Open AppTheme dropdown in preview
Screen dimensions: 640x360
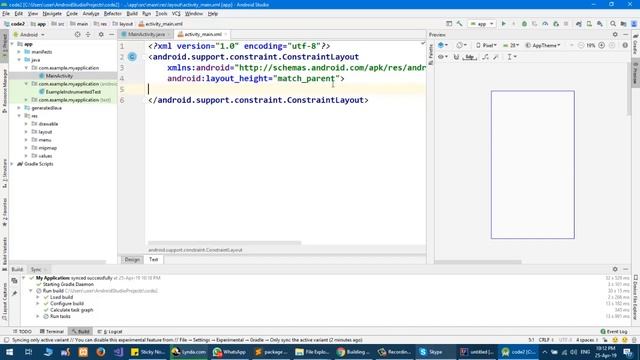click(x=543, y=45)
